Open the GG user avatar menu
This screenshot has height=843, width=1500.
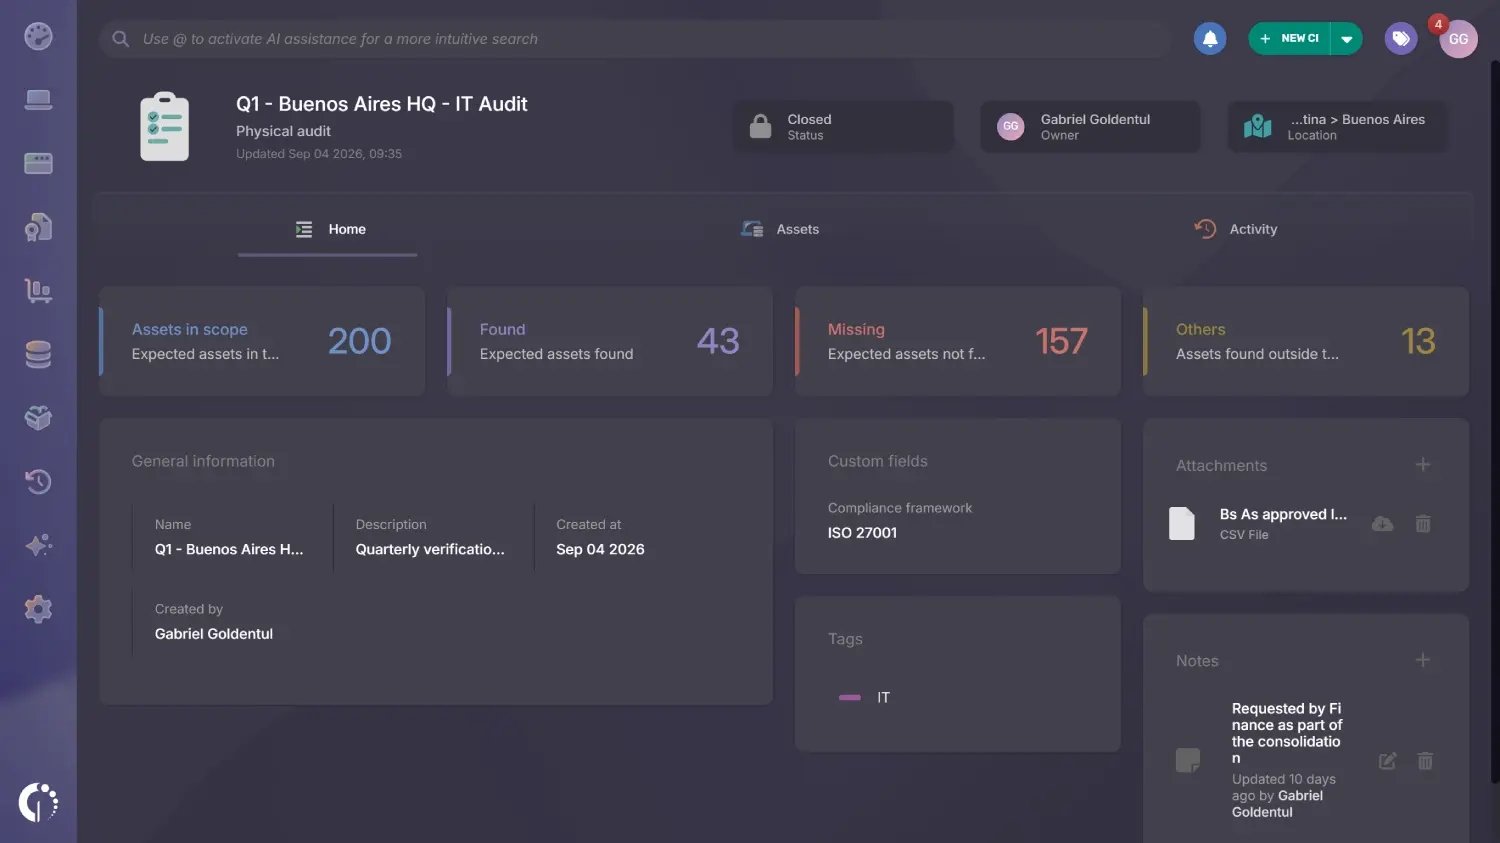[x=1458, y=39]
